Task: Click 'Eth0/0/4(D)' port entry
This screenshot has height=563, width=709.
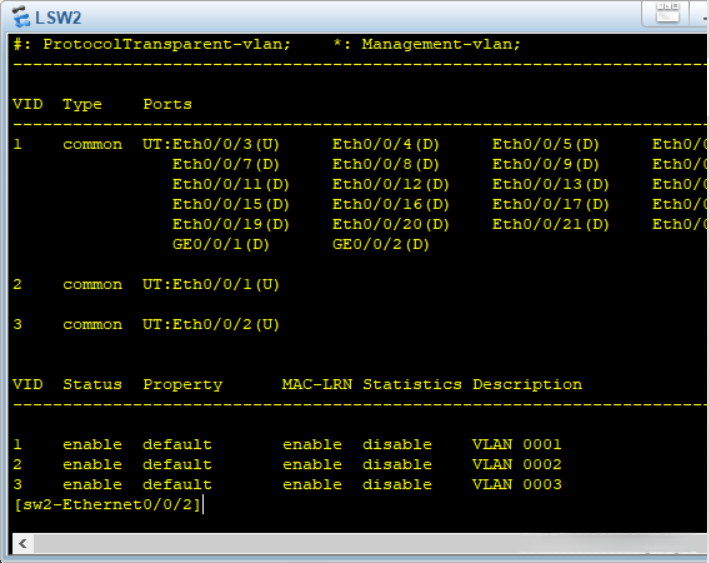Action: 386,145
